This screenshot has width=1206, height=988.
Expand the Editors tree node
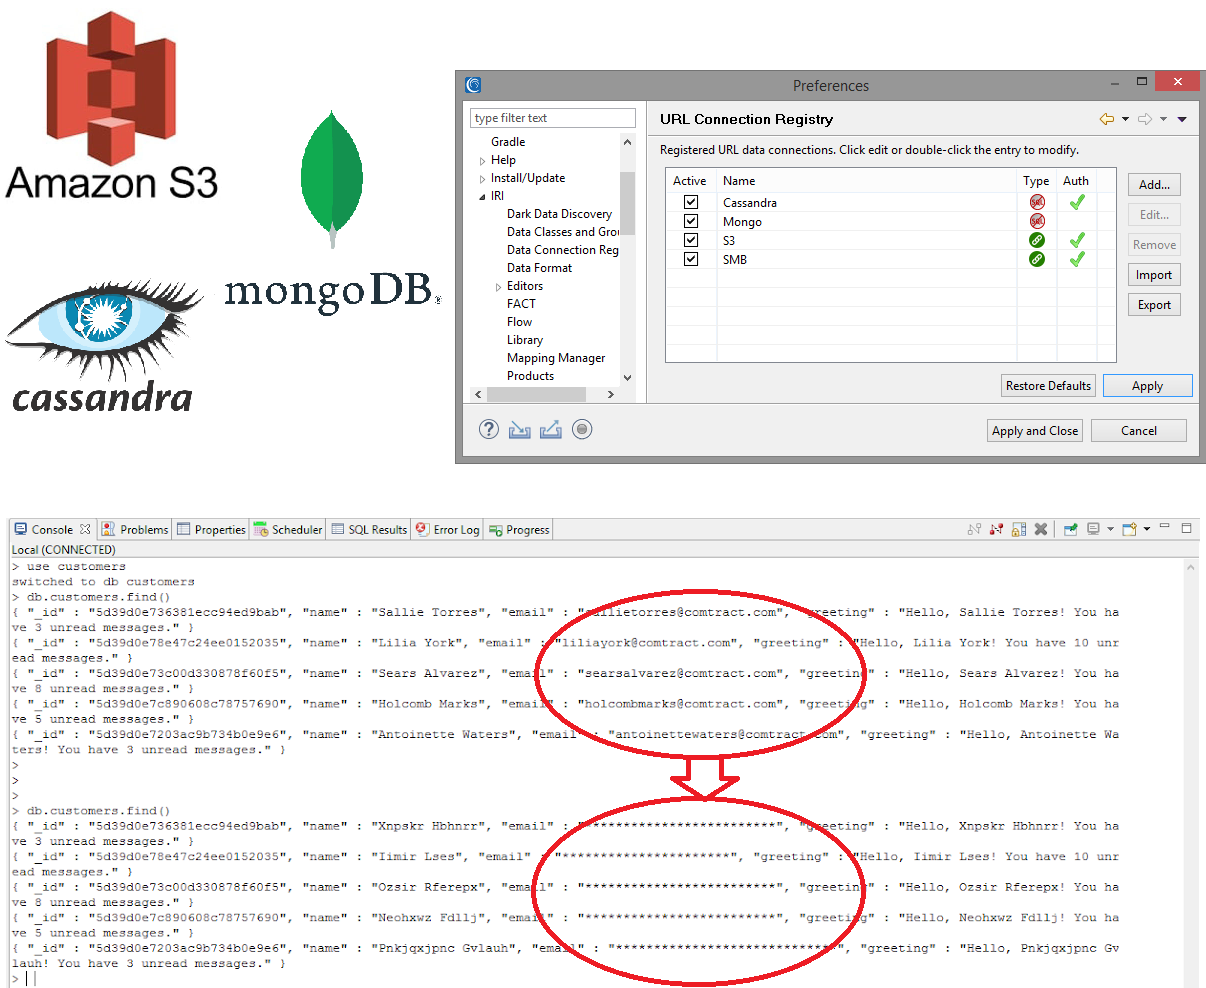pyautogui.click(x=499, y=287)
